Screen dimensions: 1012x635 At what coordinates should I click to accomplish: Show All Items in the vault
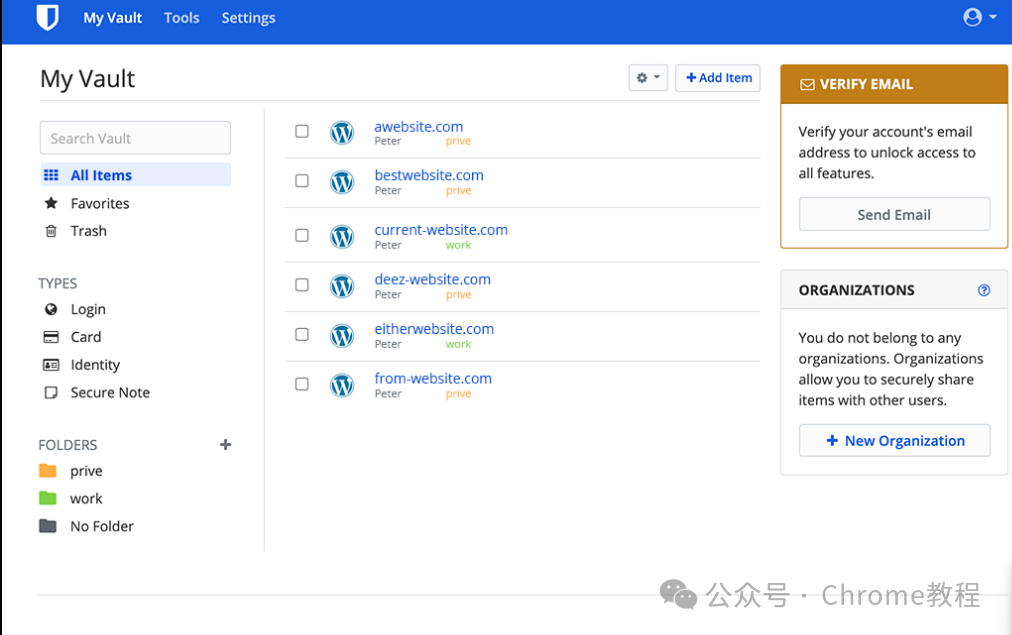(x=136, y=175)
